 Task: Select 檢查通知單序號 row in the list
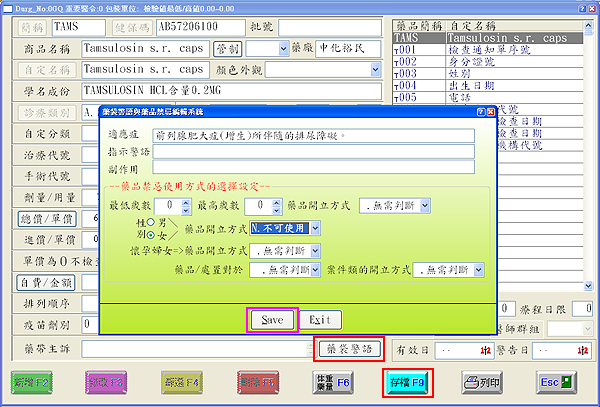tap(490, 49)
